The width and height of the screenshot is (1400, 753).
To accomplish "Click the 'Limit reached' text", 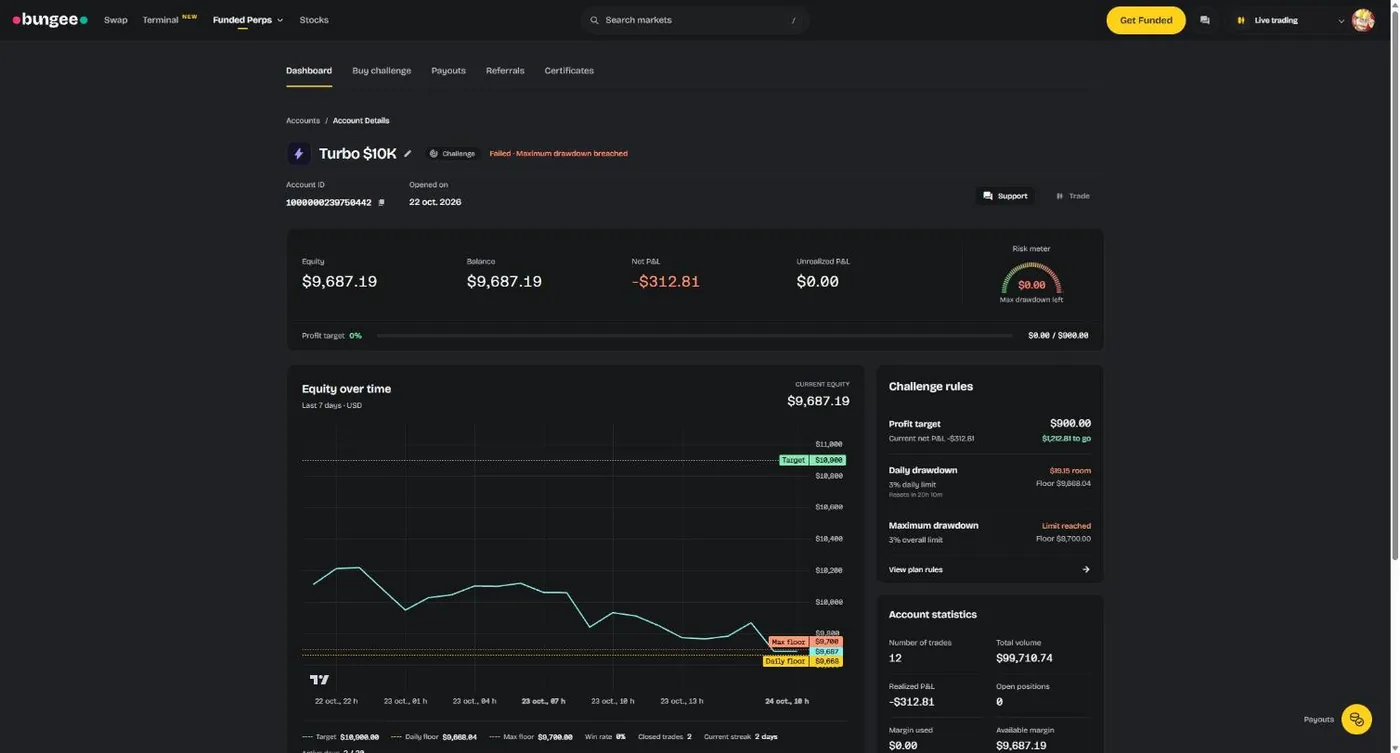I will (1066, 526).
